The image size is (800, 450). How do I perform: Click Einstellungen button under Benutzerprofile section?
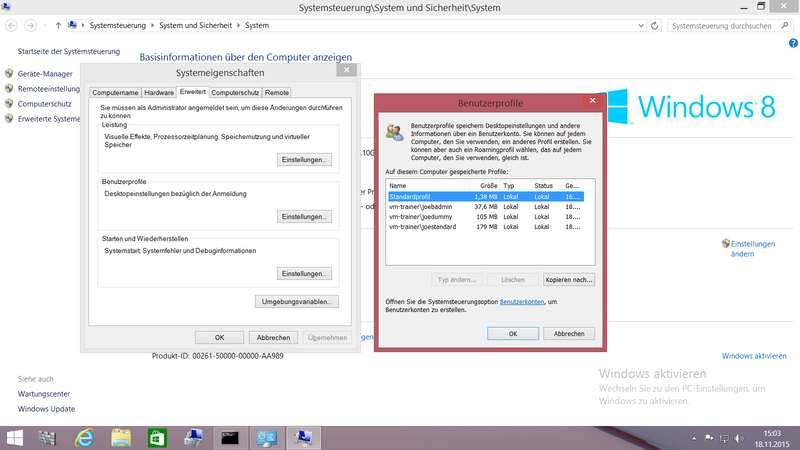(304, 217)
